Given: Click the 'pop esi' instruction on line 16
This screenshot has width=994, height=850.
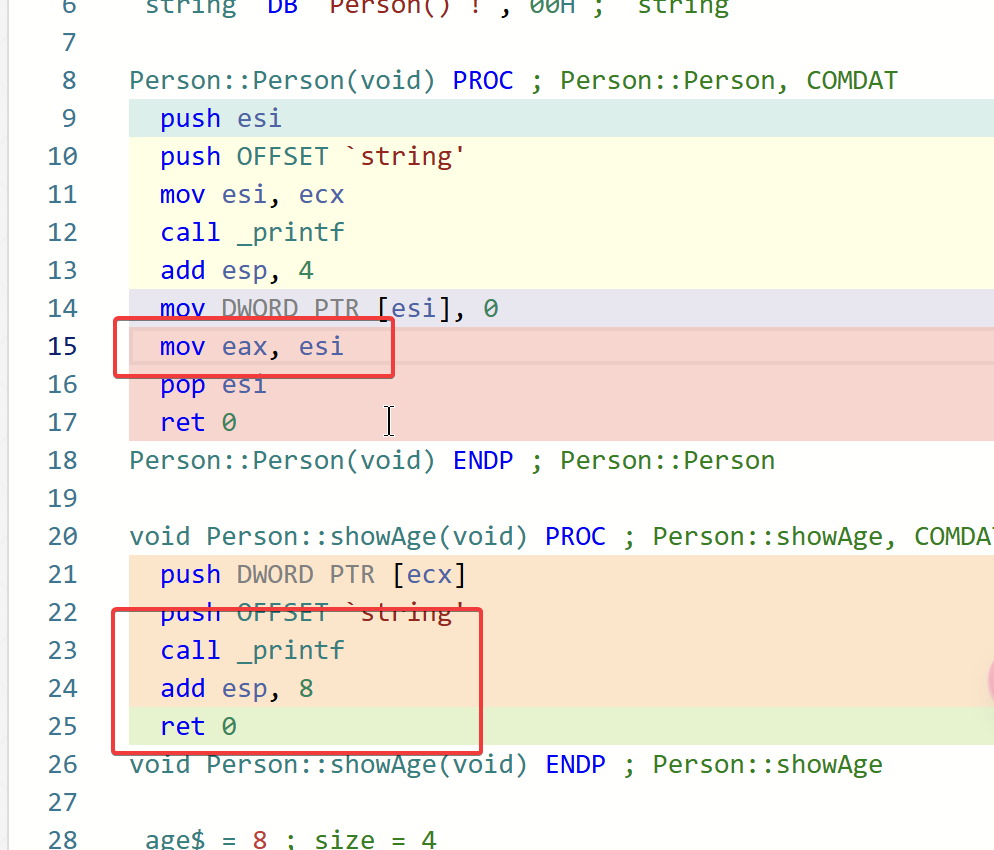Looking at the screenshot, I should (x=213, y=385).
